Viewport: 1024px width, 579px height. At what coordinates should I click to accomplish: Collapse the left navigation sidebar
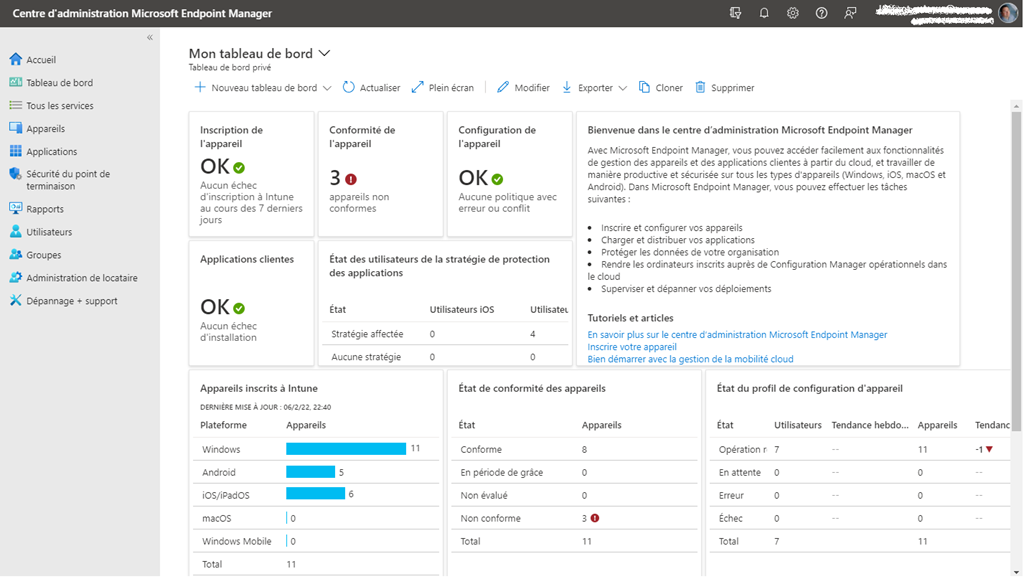[x=150, y=38]
